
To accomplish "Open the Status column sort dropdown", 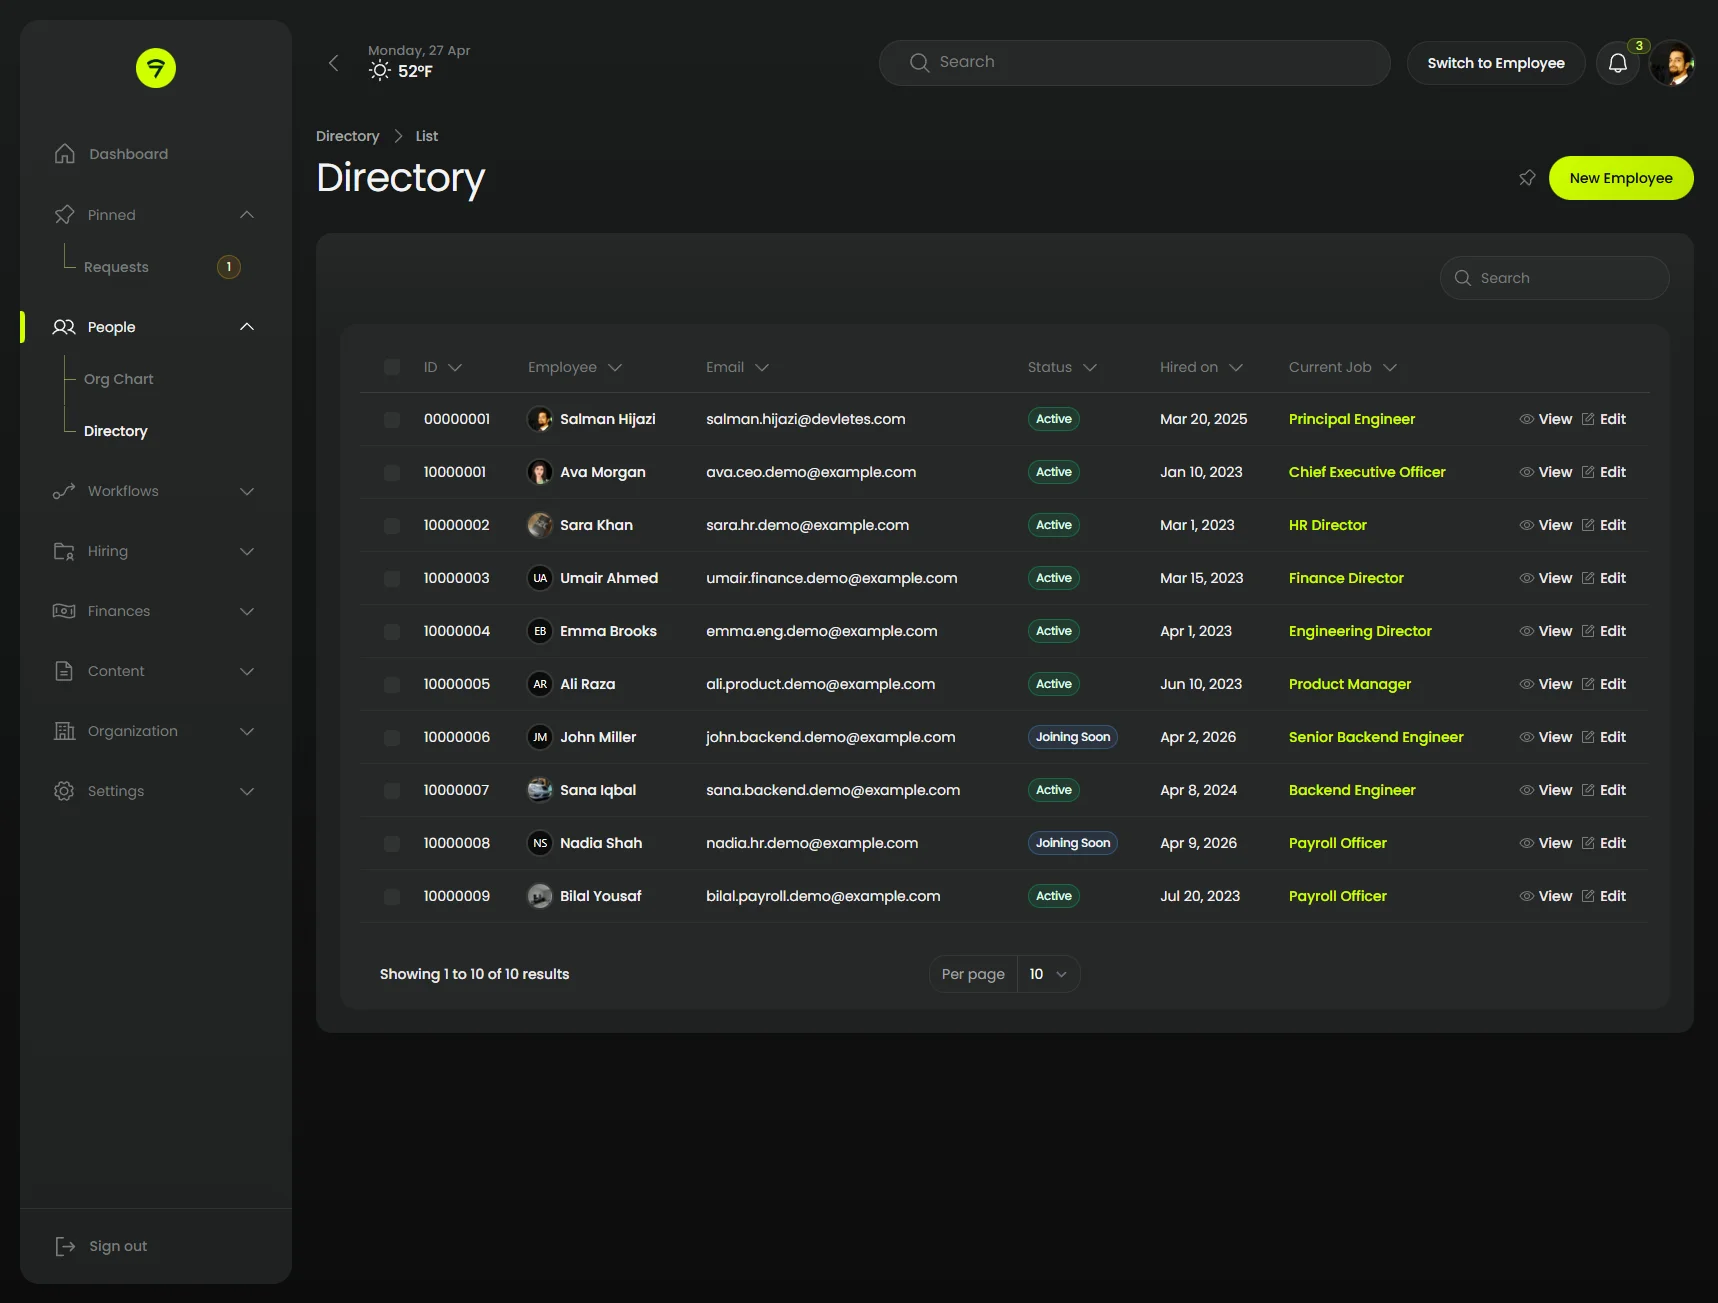I will pos(1089,367).
